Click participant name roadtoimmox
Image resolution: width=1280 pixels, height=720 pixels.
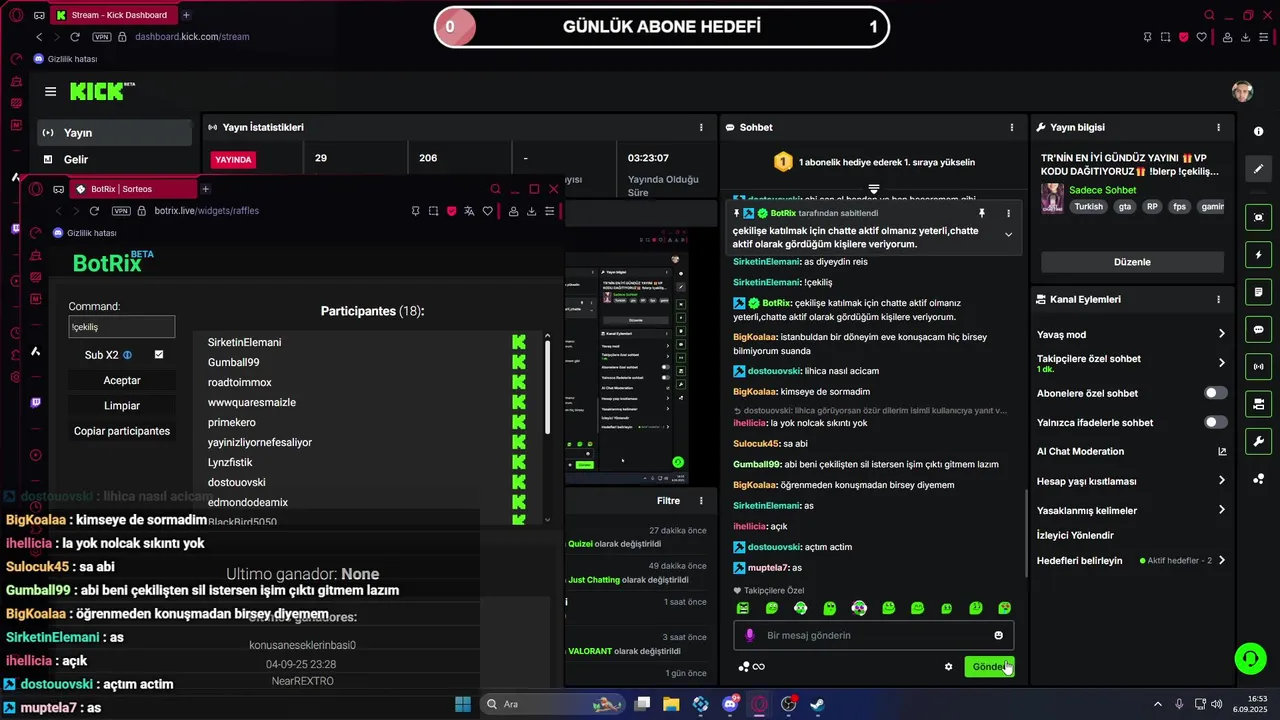[240, 382]
